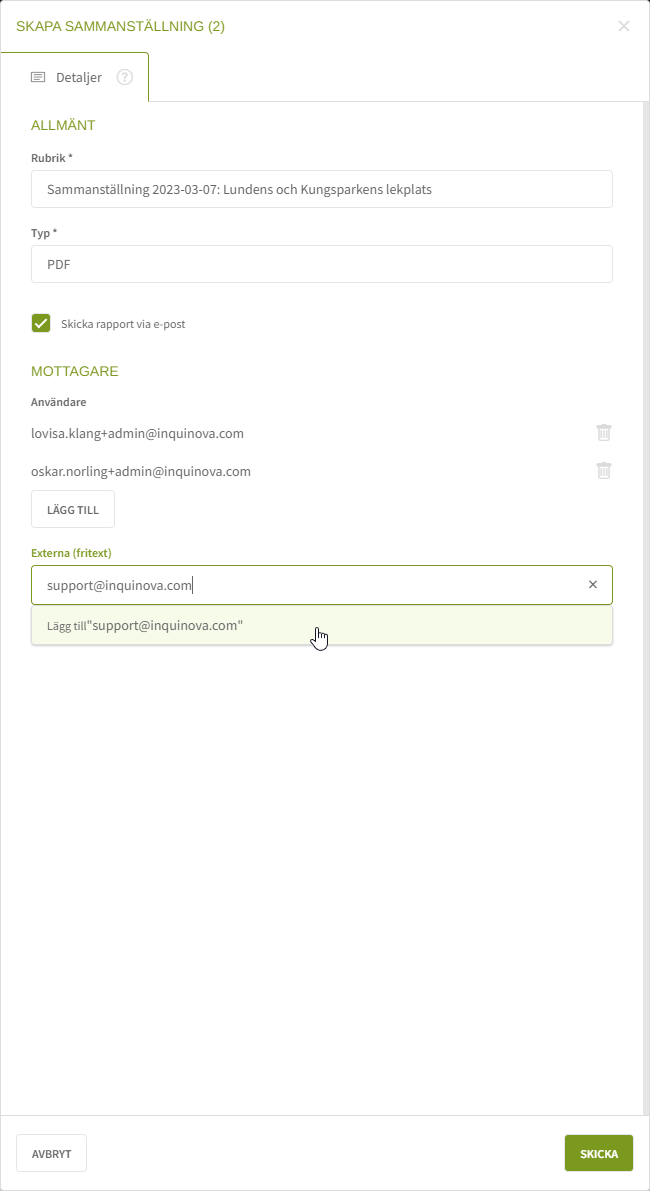Click the Skicka rapport via e-post label

point(123,324)
